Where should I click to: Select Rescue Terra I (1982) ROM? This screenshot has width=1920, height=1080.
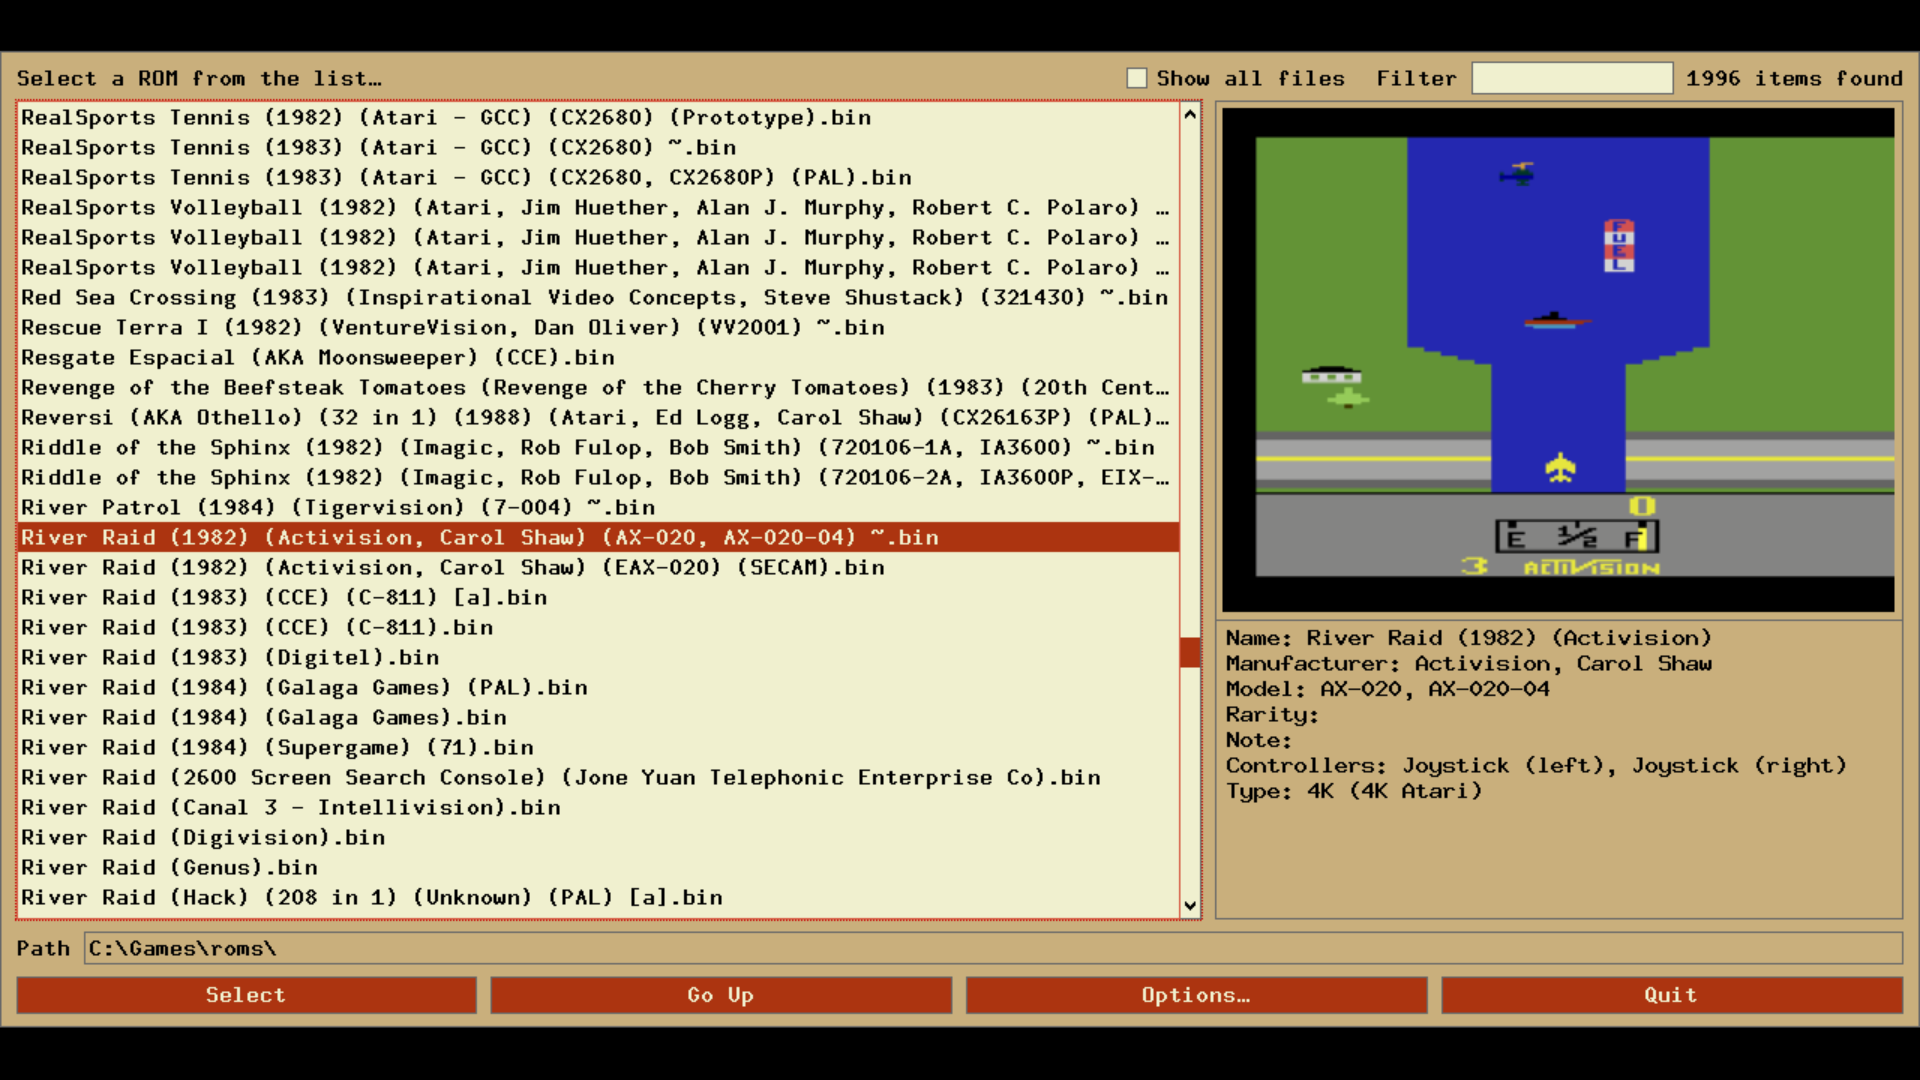[598, 328]
